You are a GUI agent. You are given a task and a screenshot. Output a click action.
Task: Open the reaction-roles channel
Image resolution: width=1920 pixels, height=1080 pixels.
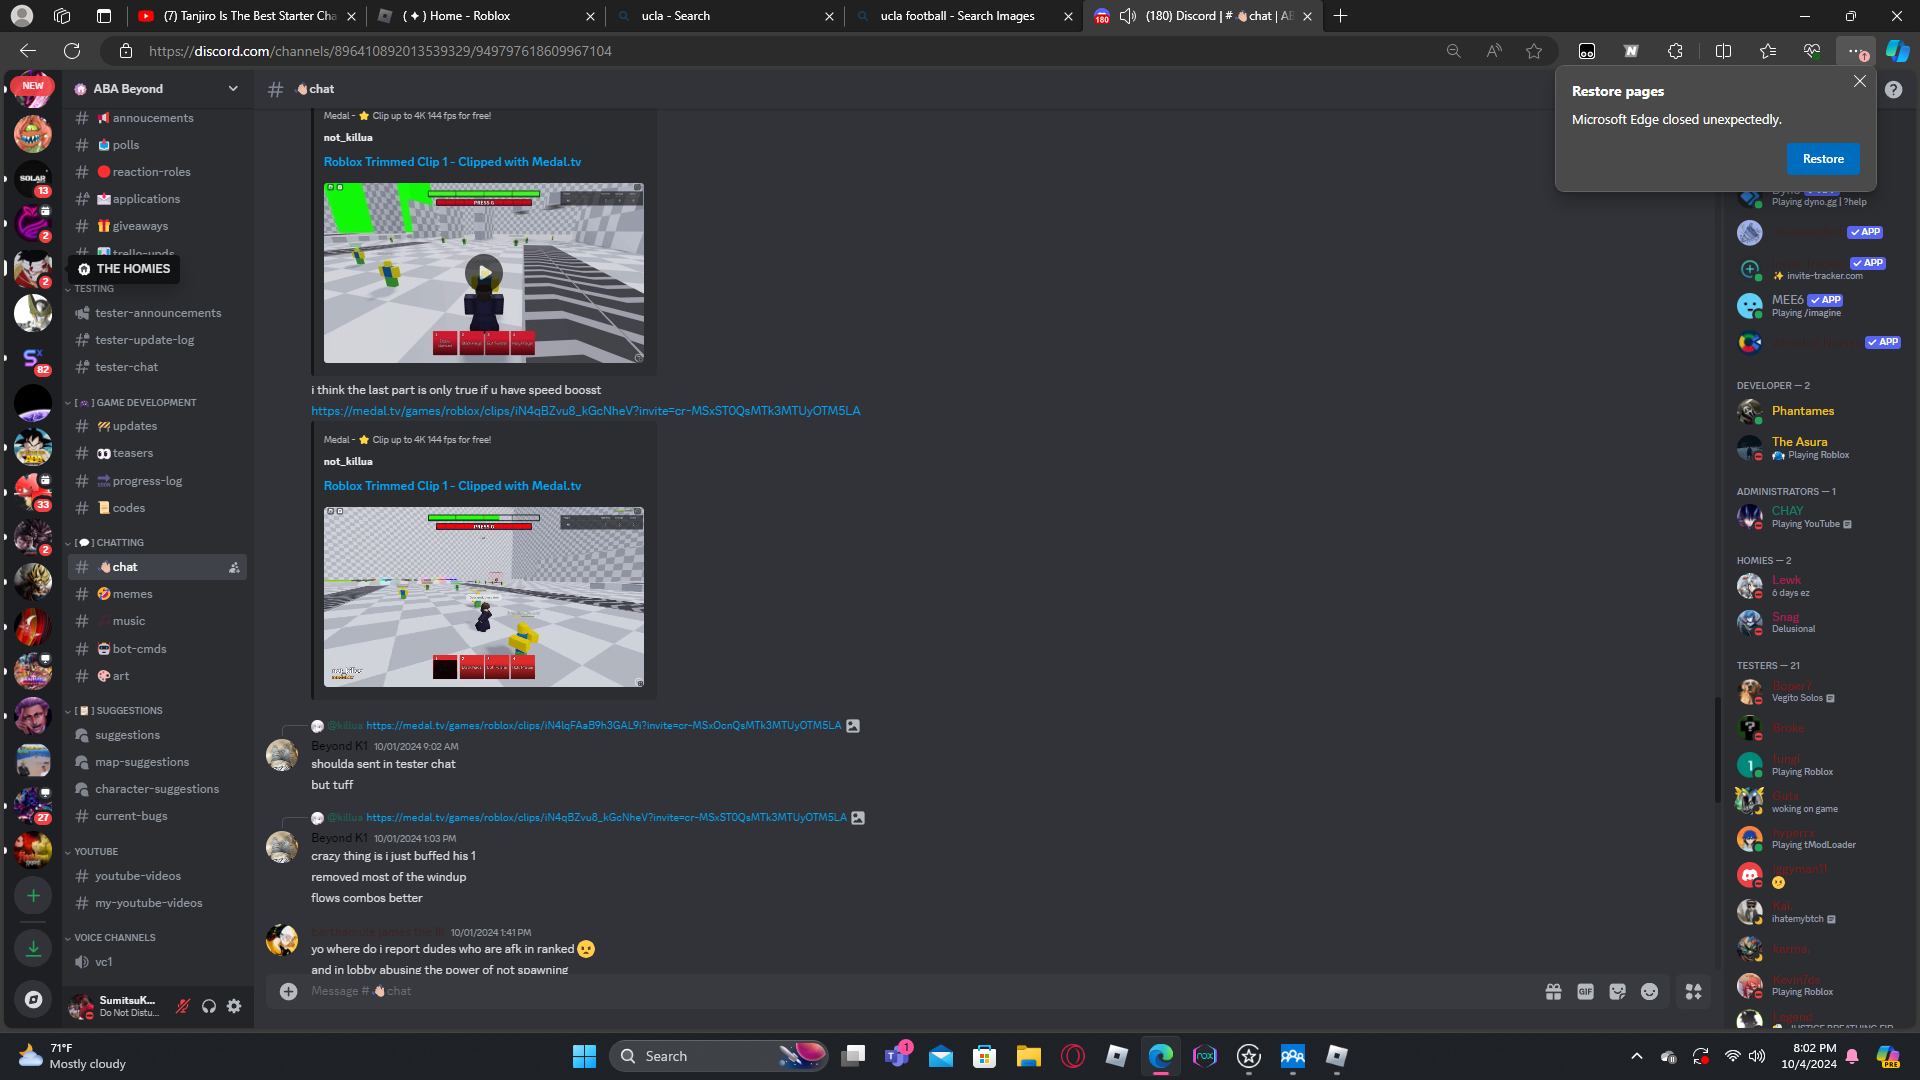pyautogui.click(x=157, y=172)
